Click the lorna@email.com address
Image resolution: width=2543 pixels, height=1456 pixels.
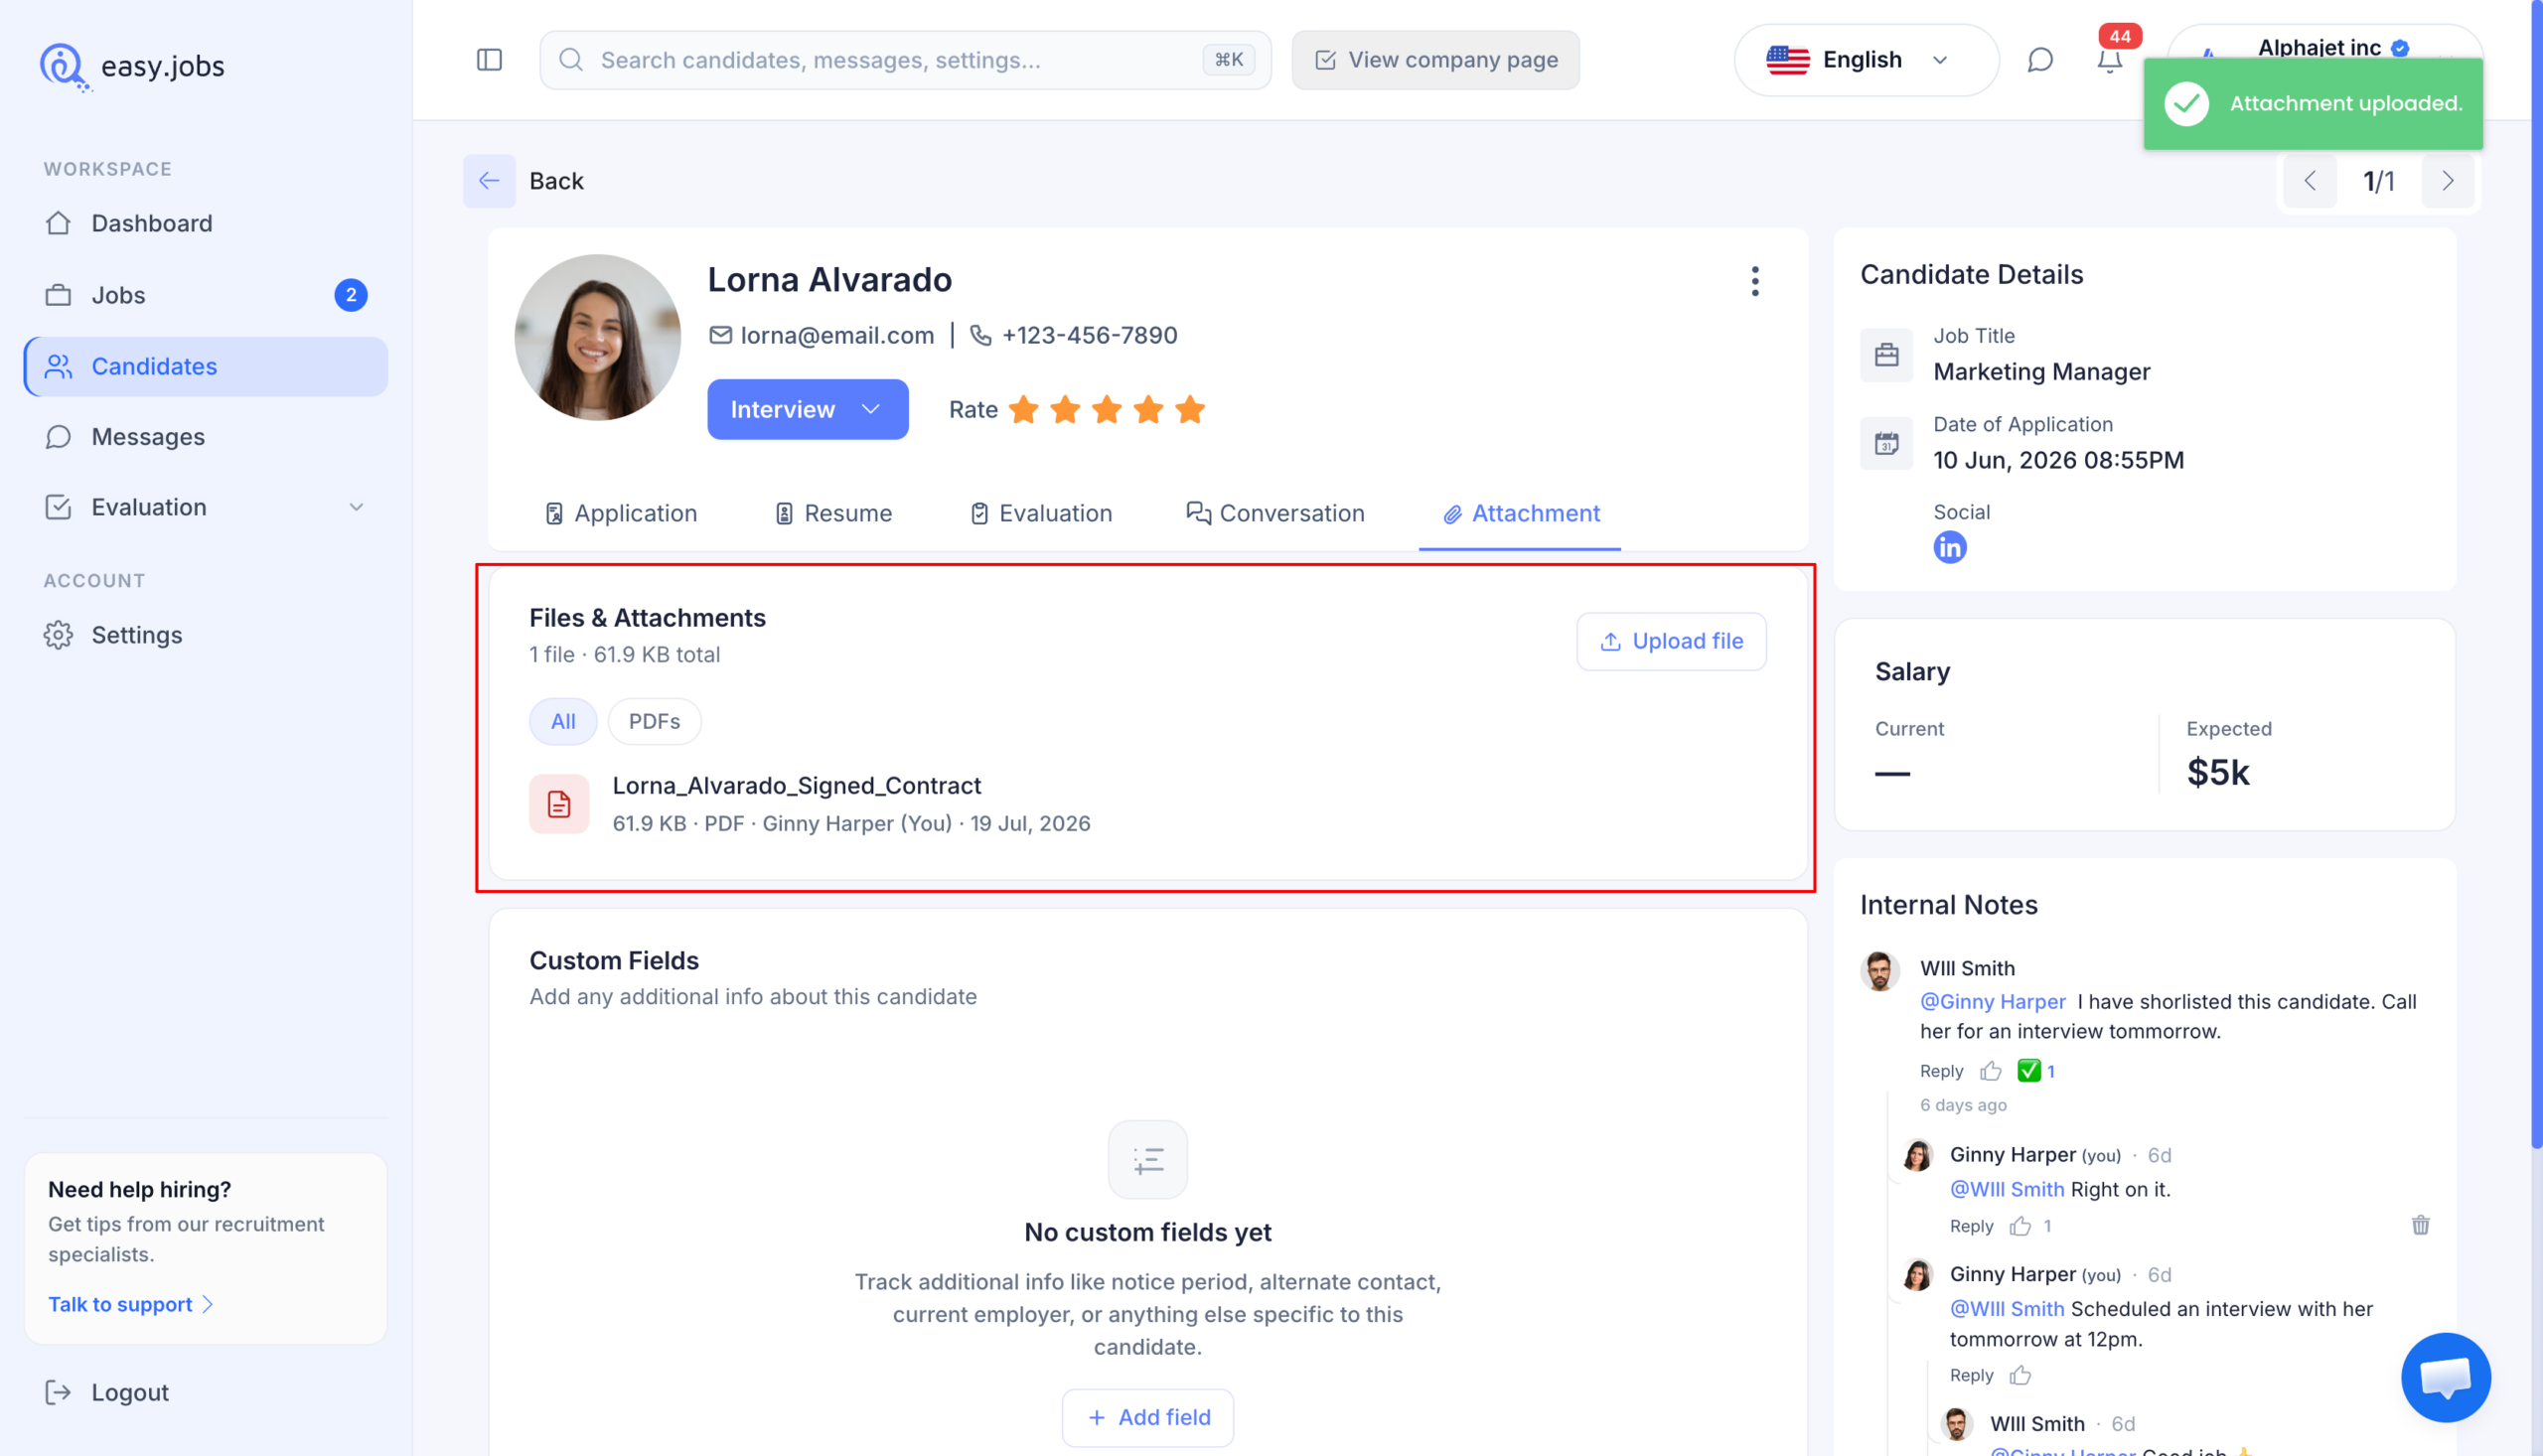coord(837,335)
